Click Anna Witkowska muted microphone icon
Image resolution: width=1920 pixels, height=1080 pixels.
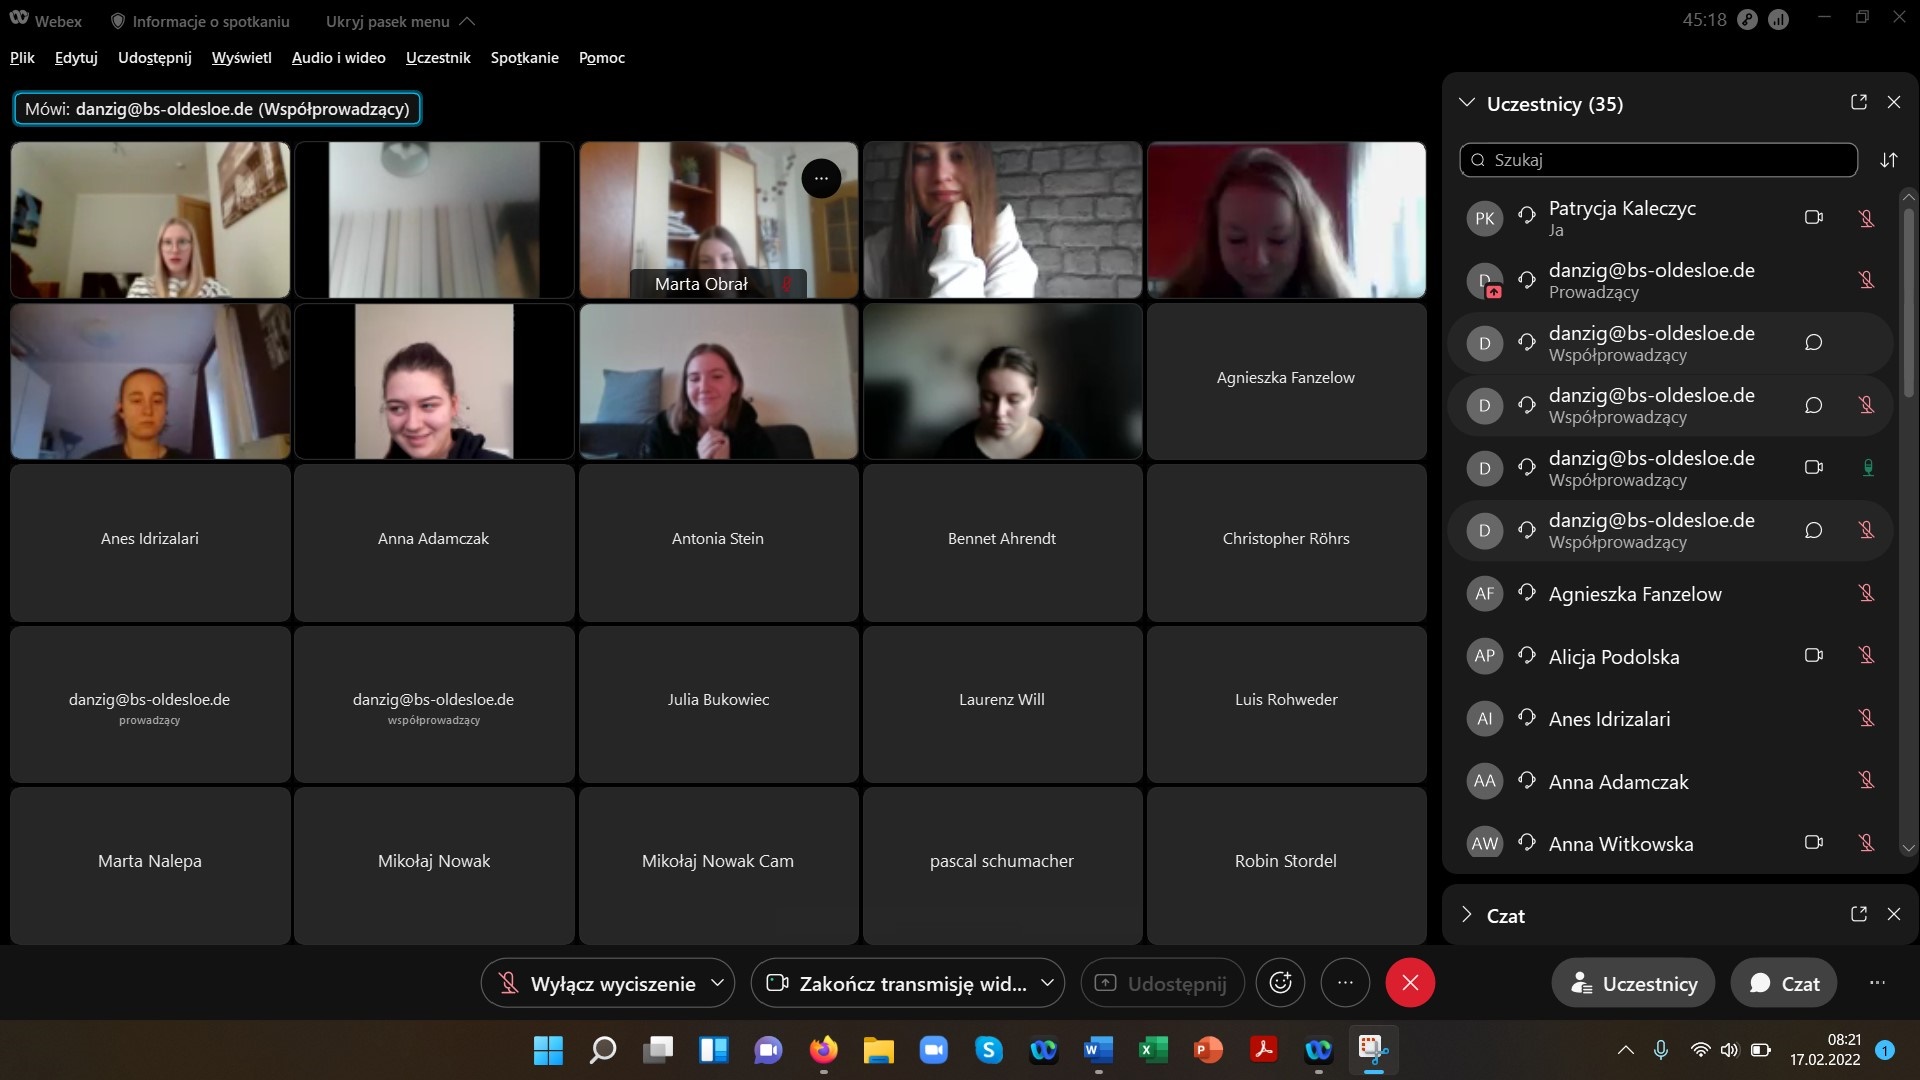(1866, 843)
